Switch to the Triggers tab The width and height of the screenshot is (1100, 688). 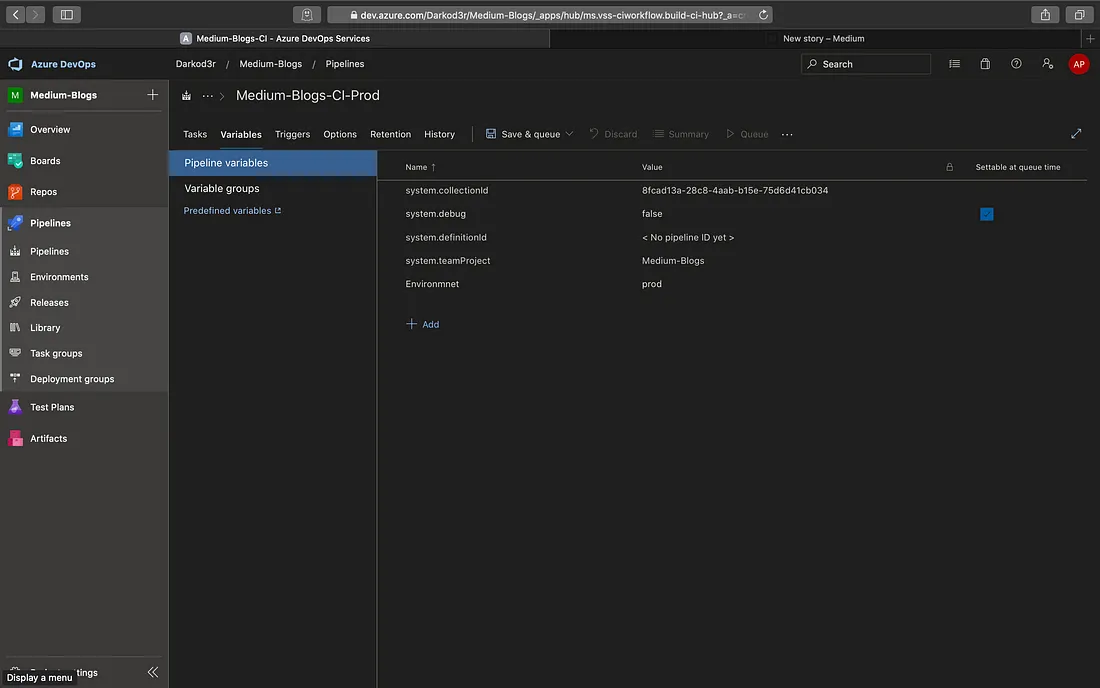[293, 135]
